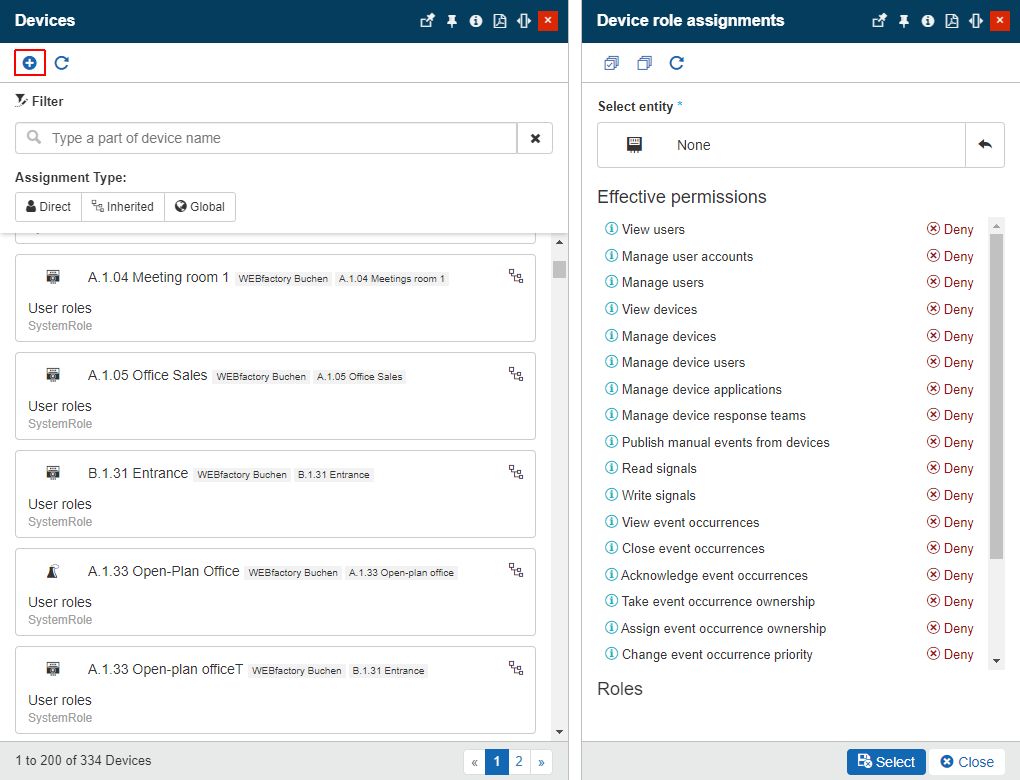The height and width of the screenshot is (780, 1020).
Task: Click info icon beside Manage devices permission
Action: (x=612, y=336)
